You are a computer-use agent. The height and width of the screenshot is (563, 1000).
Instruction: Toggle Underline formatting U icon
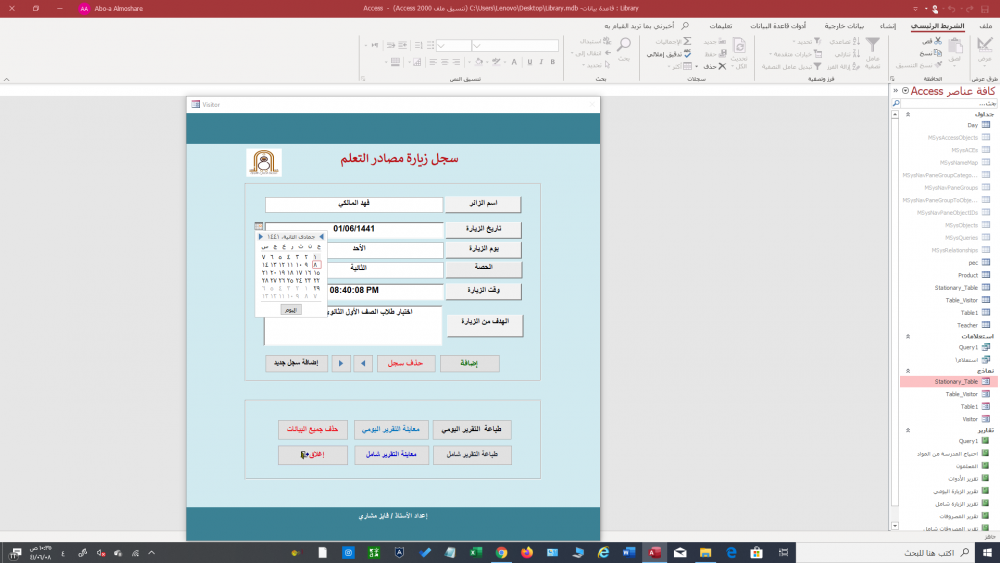click(x=530, y=62)
